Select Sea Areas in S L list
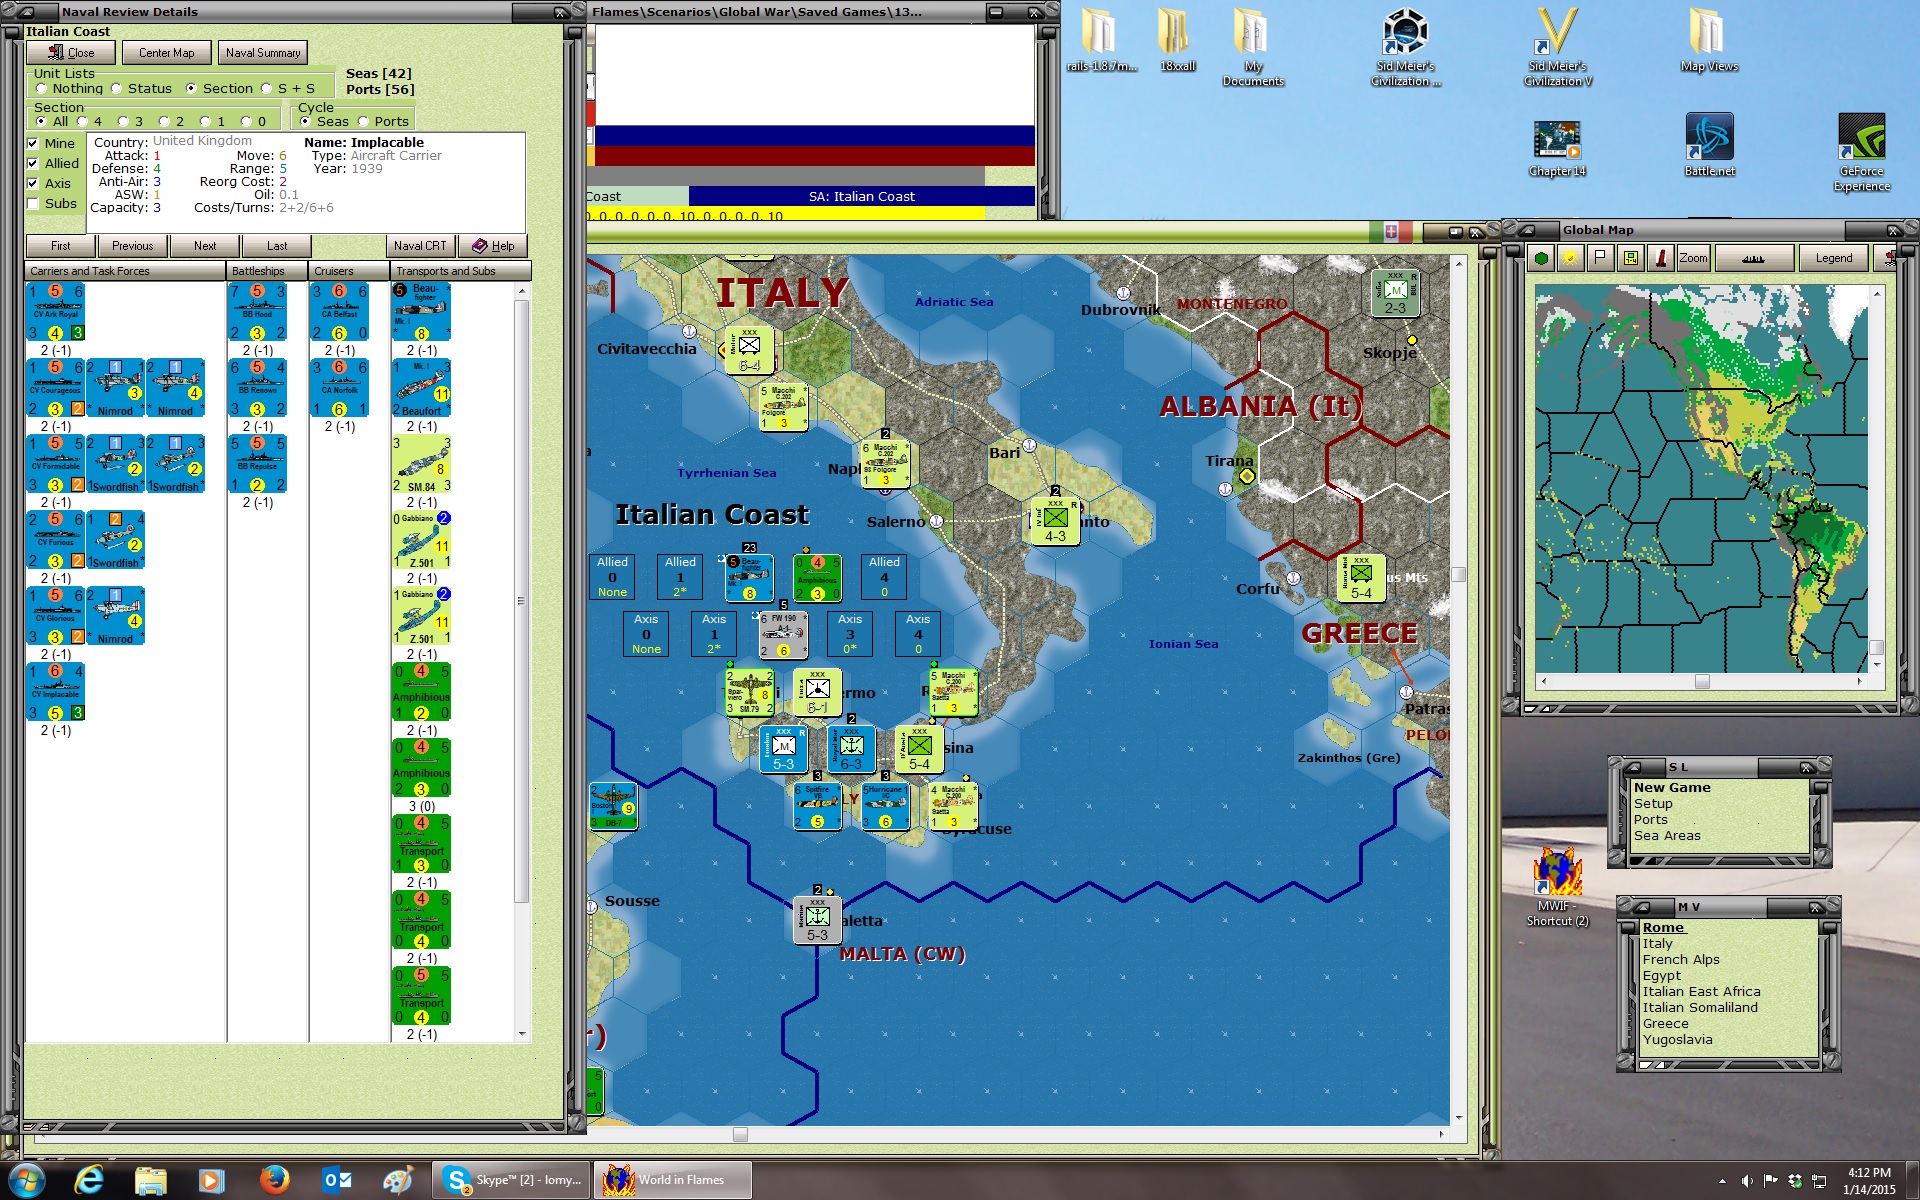Screen dimensions: 1920x1200 (x=1667, y=835)
